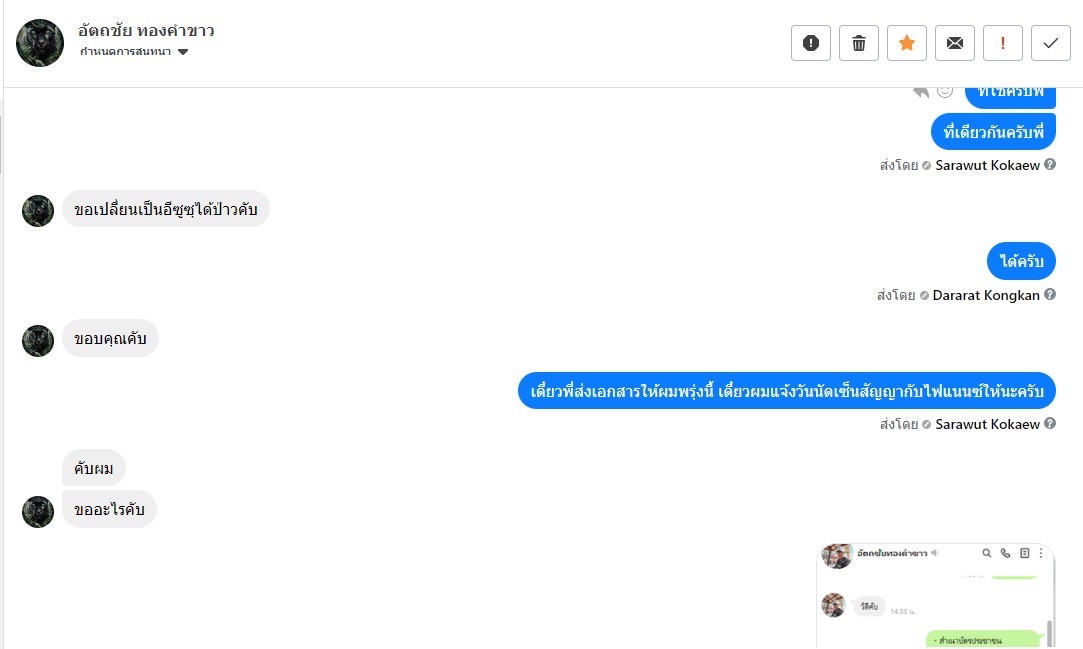Select the ขอเปลี่ยนเป็นอีซูซุได้ป่าวคับ message bubble
The image size is (1083, 649).
166,209
